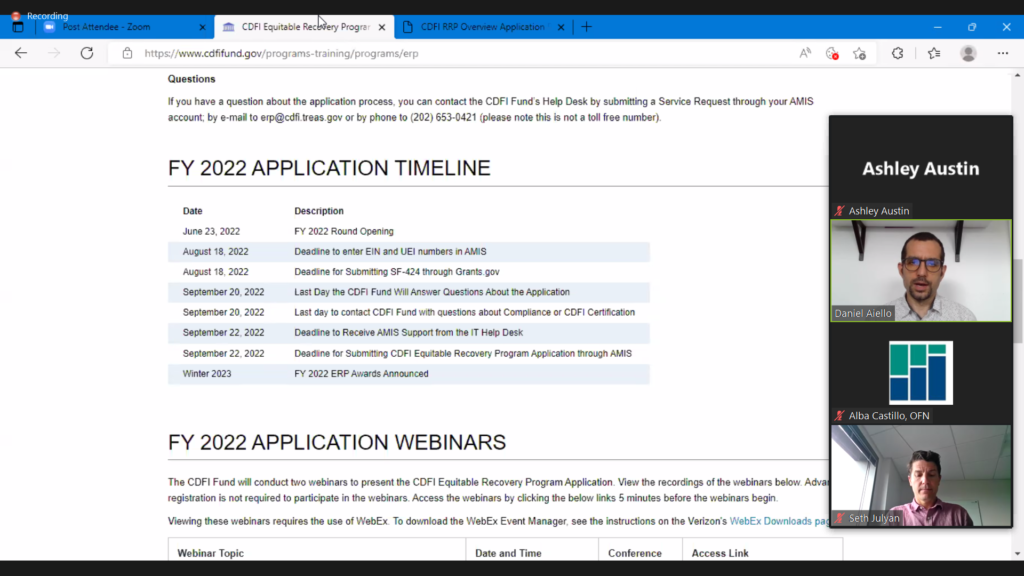1024x576 pixels.
Task: Select Alba Castillo OFN logo tile
Action: [x=921, y=372]
